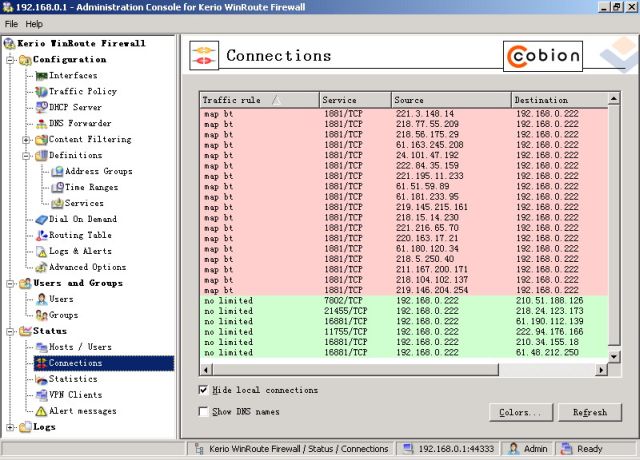640x460 pixels.
Task: Select the DHCP Server icon
Action: pyautogui.click(x=41, y=107)
